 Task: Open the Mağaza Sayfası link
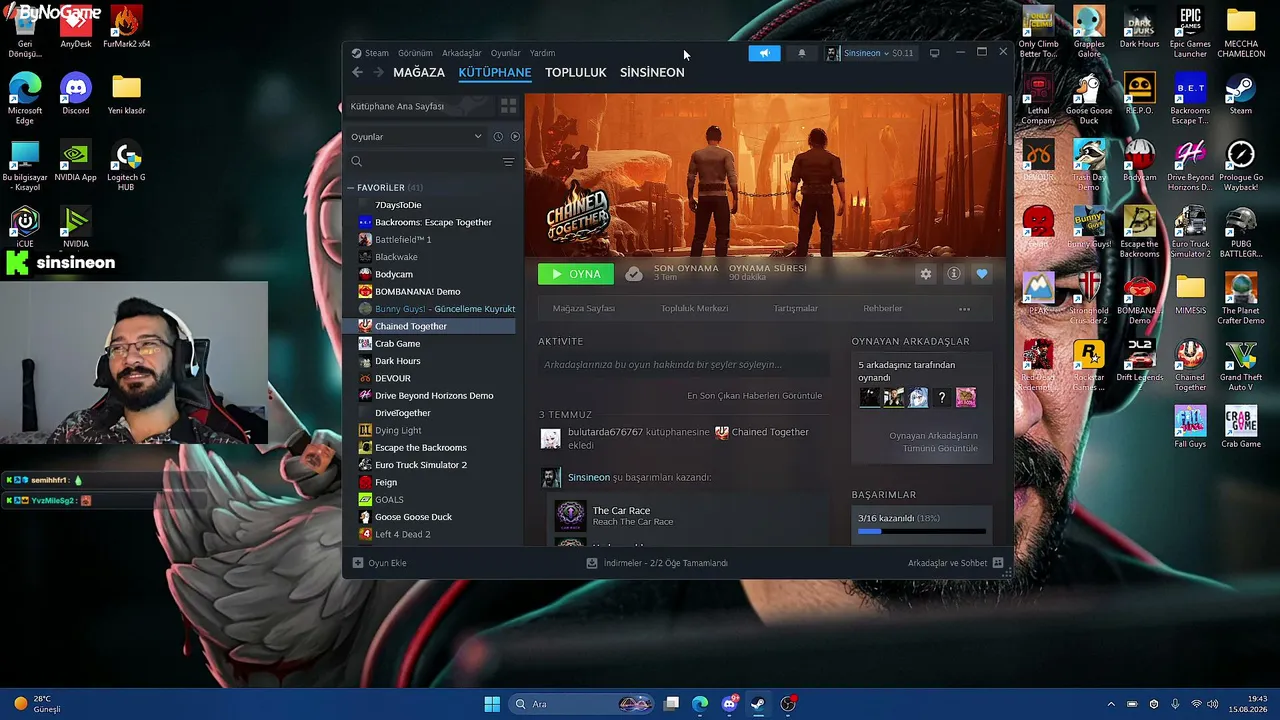pyautogui.click(x=584, y=309)
